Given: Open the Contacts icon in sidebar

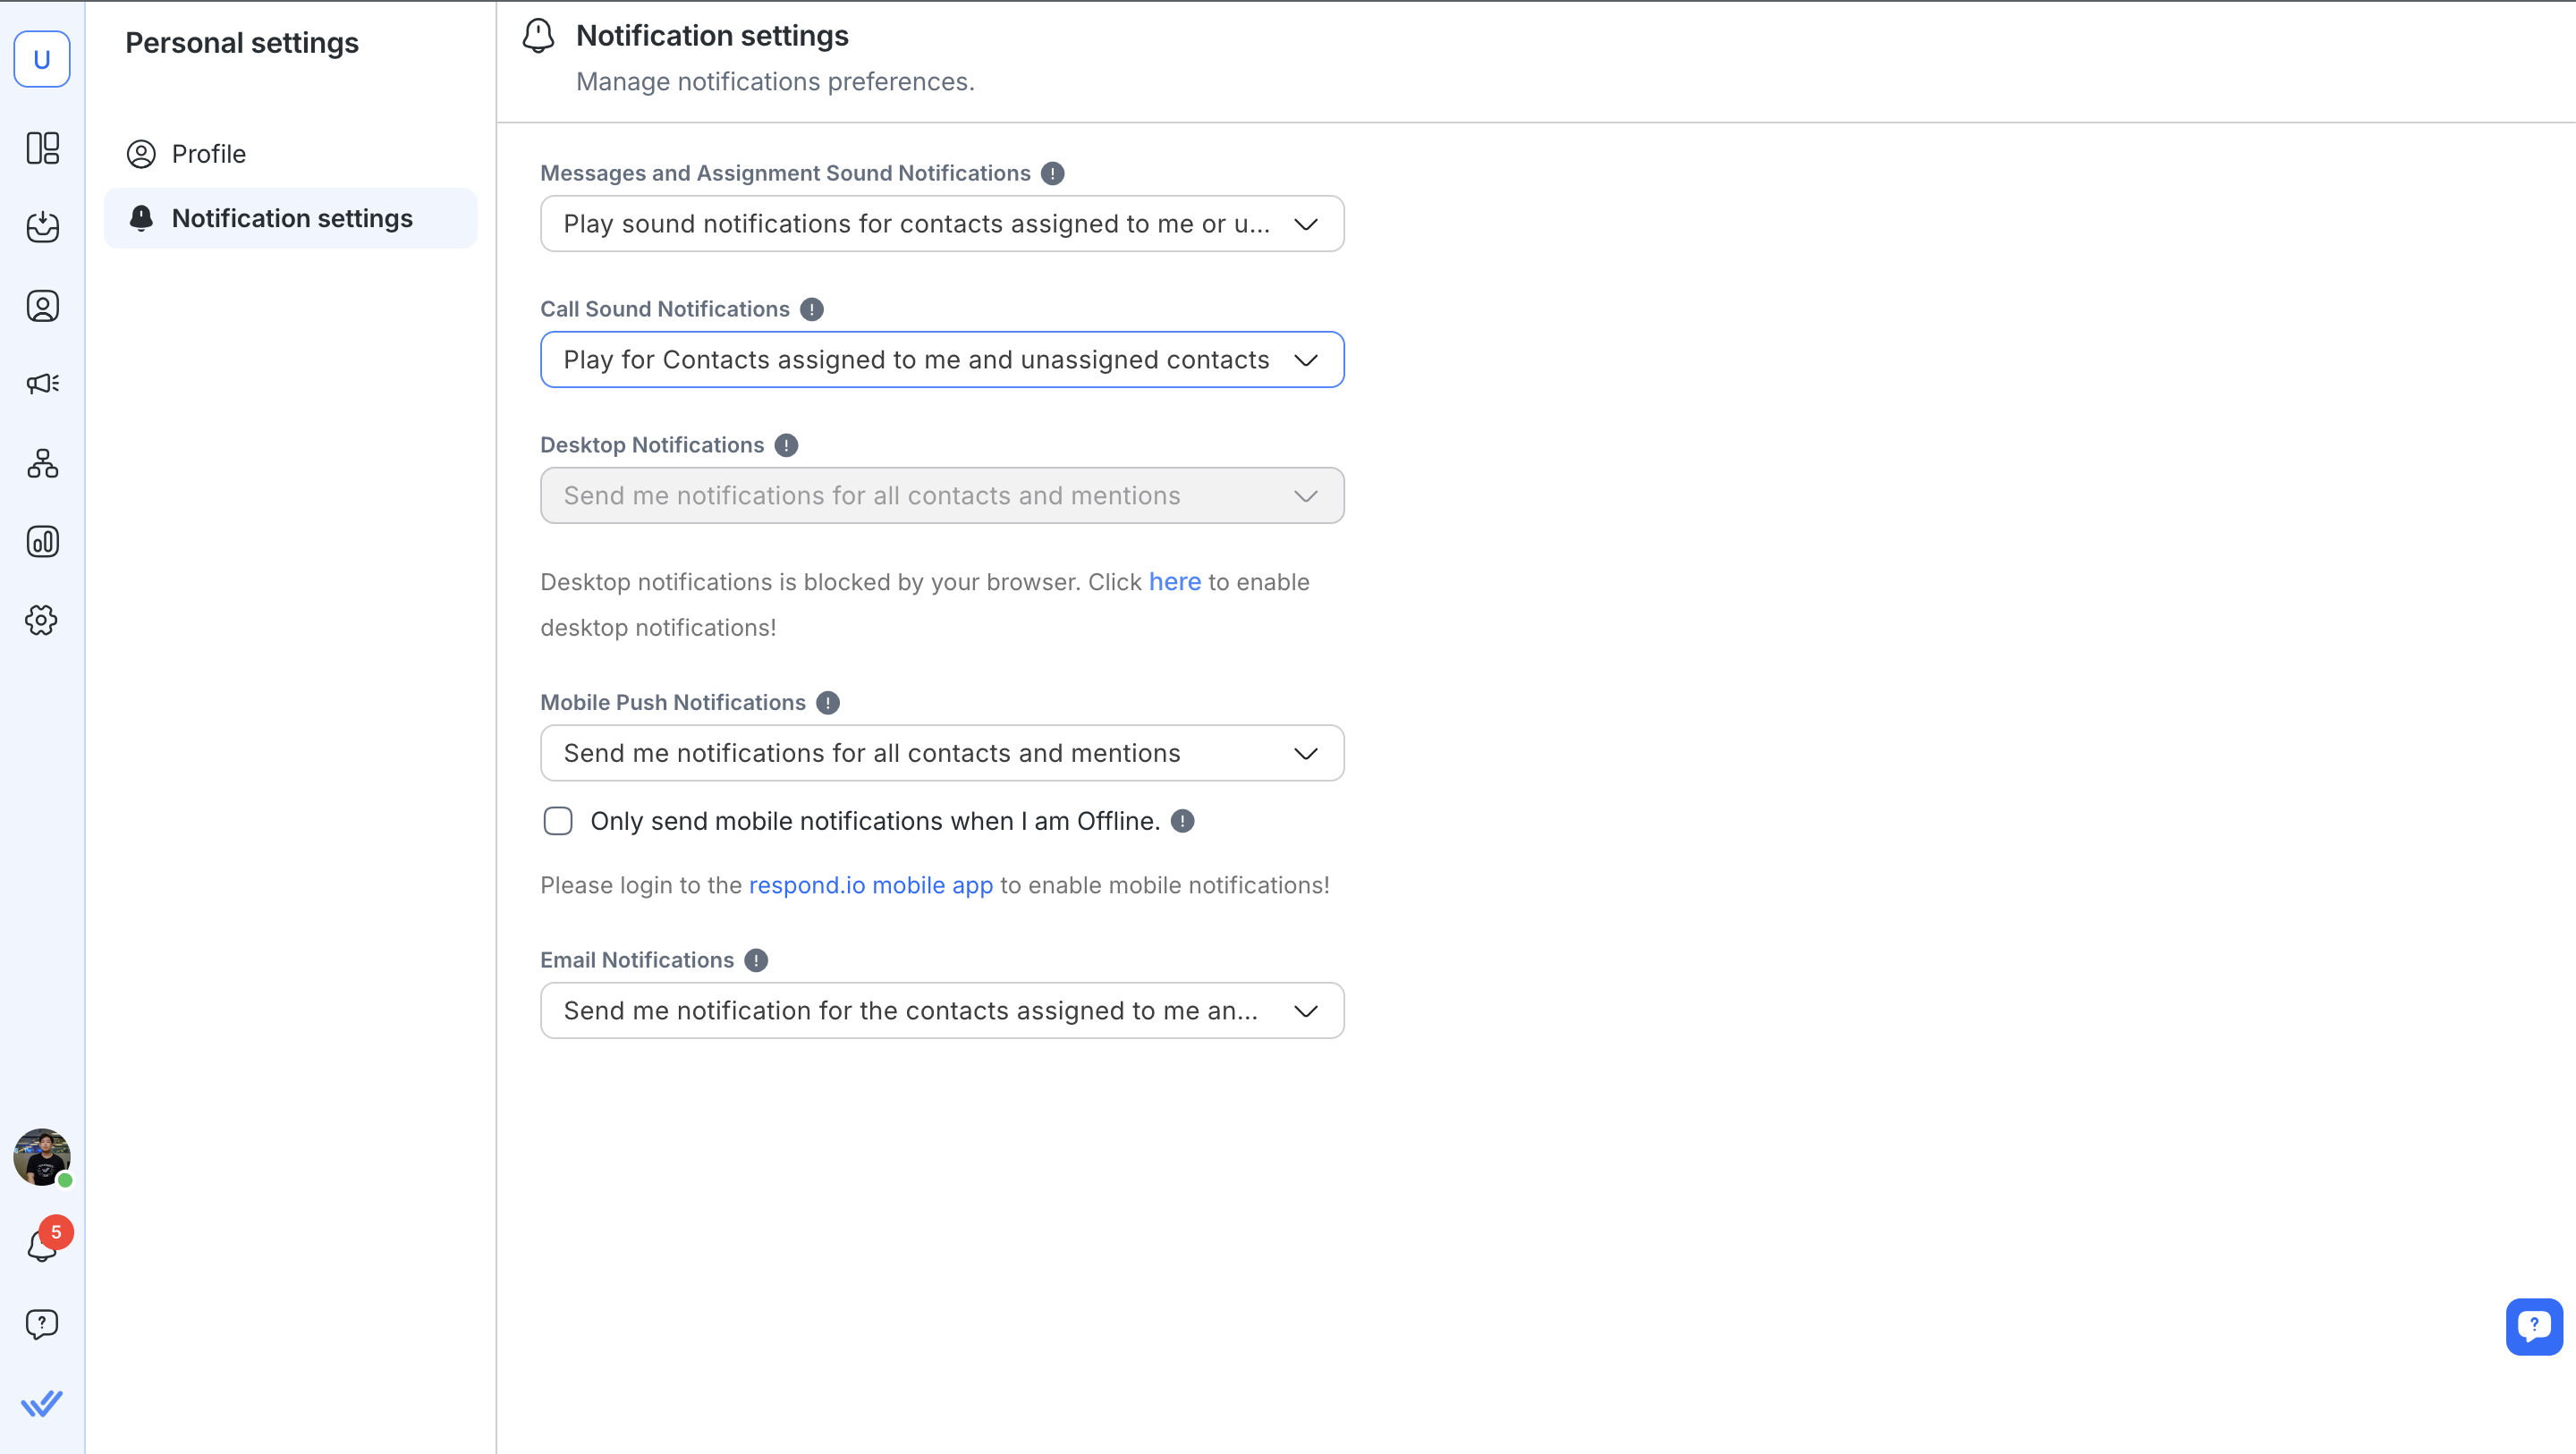Looking at the screenshot, I should (42, 306).
